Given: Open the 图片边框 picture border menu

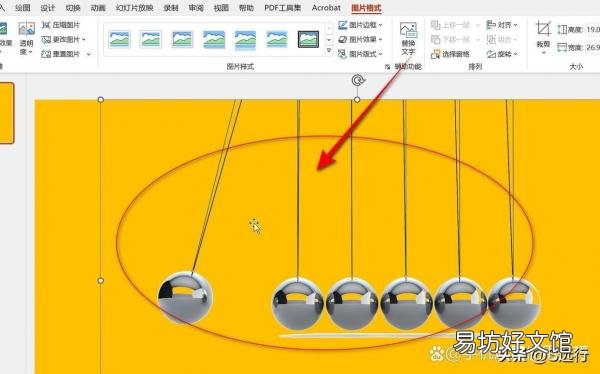Looking at the screenshot, I should pos(360,25).
